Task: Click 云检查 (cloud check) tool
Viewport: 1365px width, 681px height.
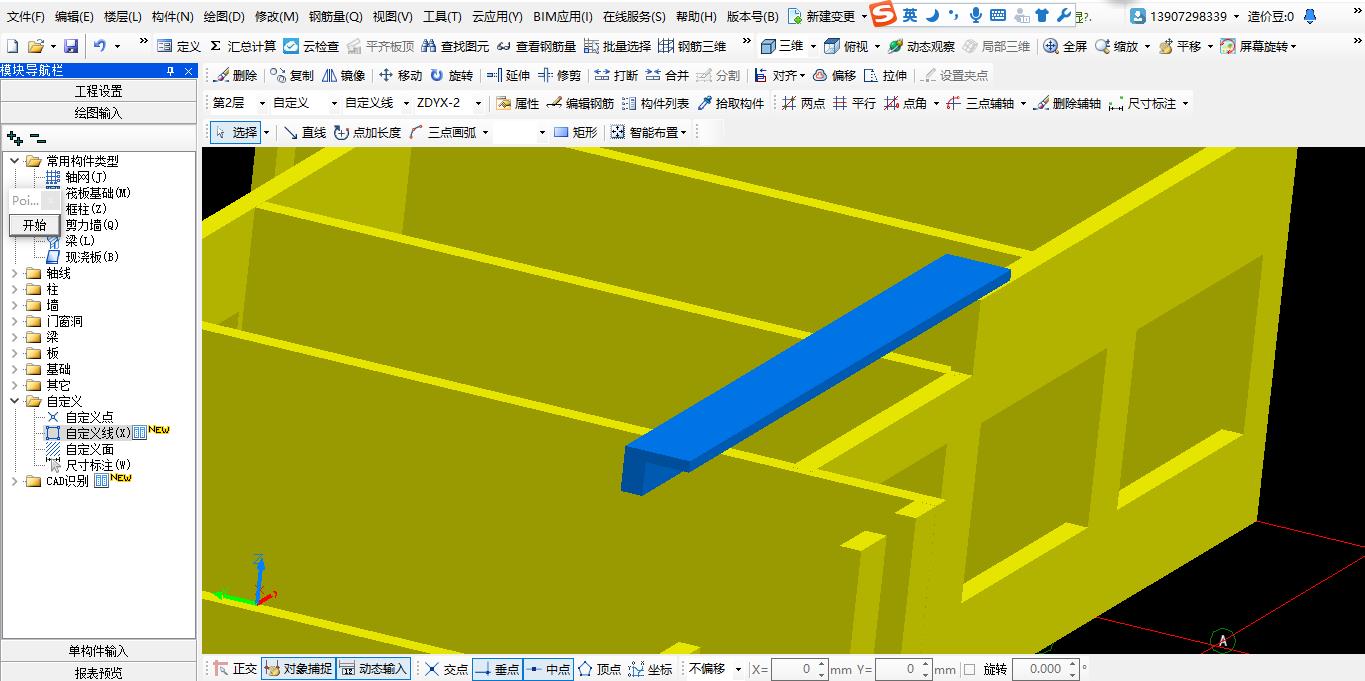Action: (x=311, y=46)
